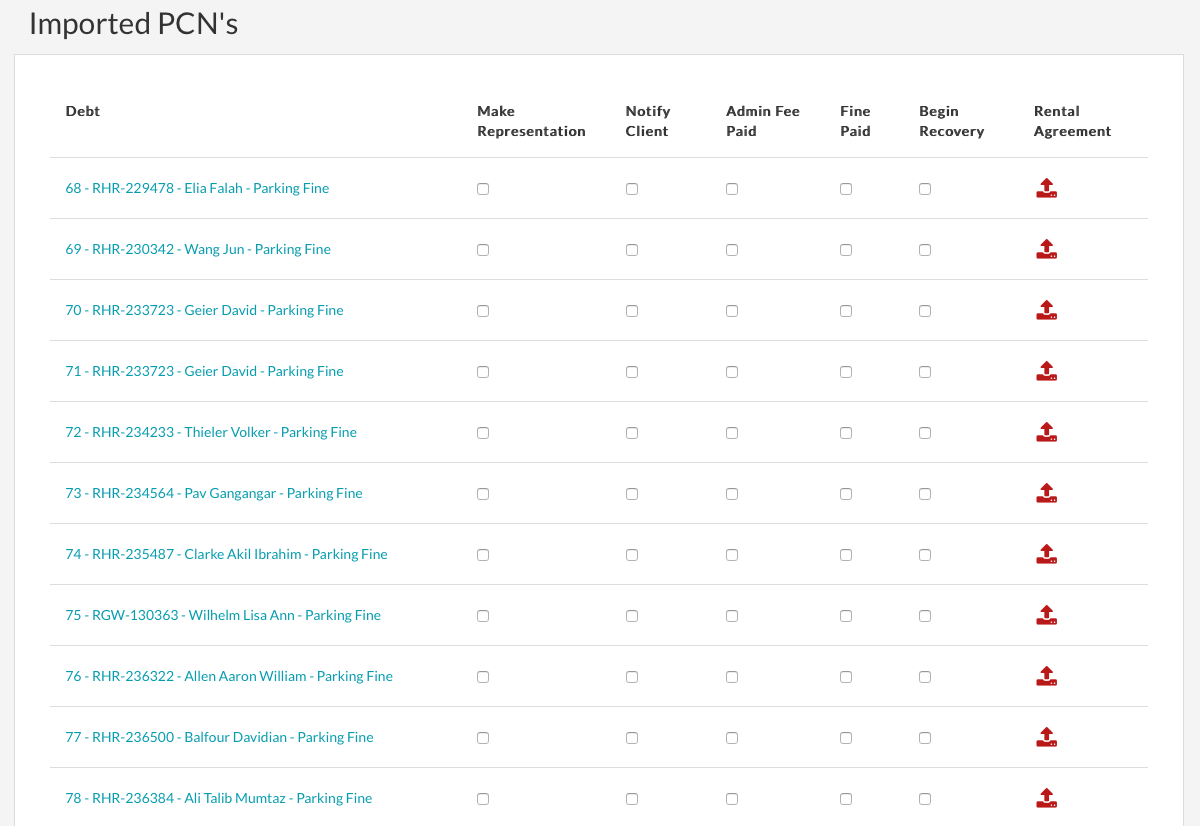Check Notify Client for Elia Falah
Viewport: 1200px width, 826px height.
[632, 189]
